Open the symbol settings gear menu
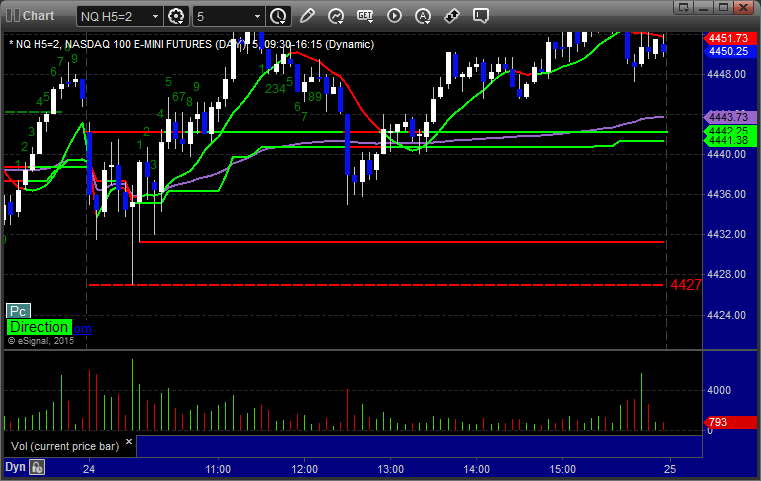Screen dimensions: 761x481 176,16
